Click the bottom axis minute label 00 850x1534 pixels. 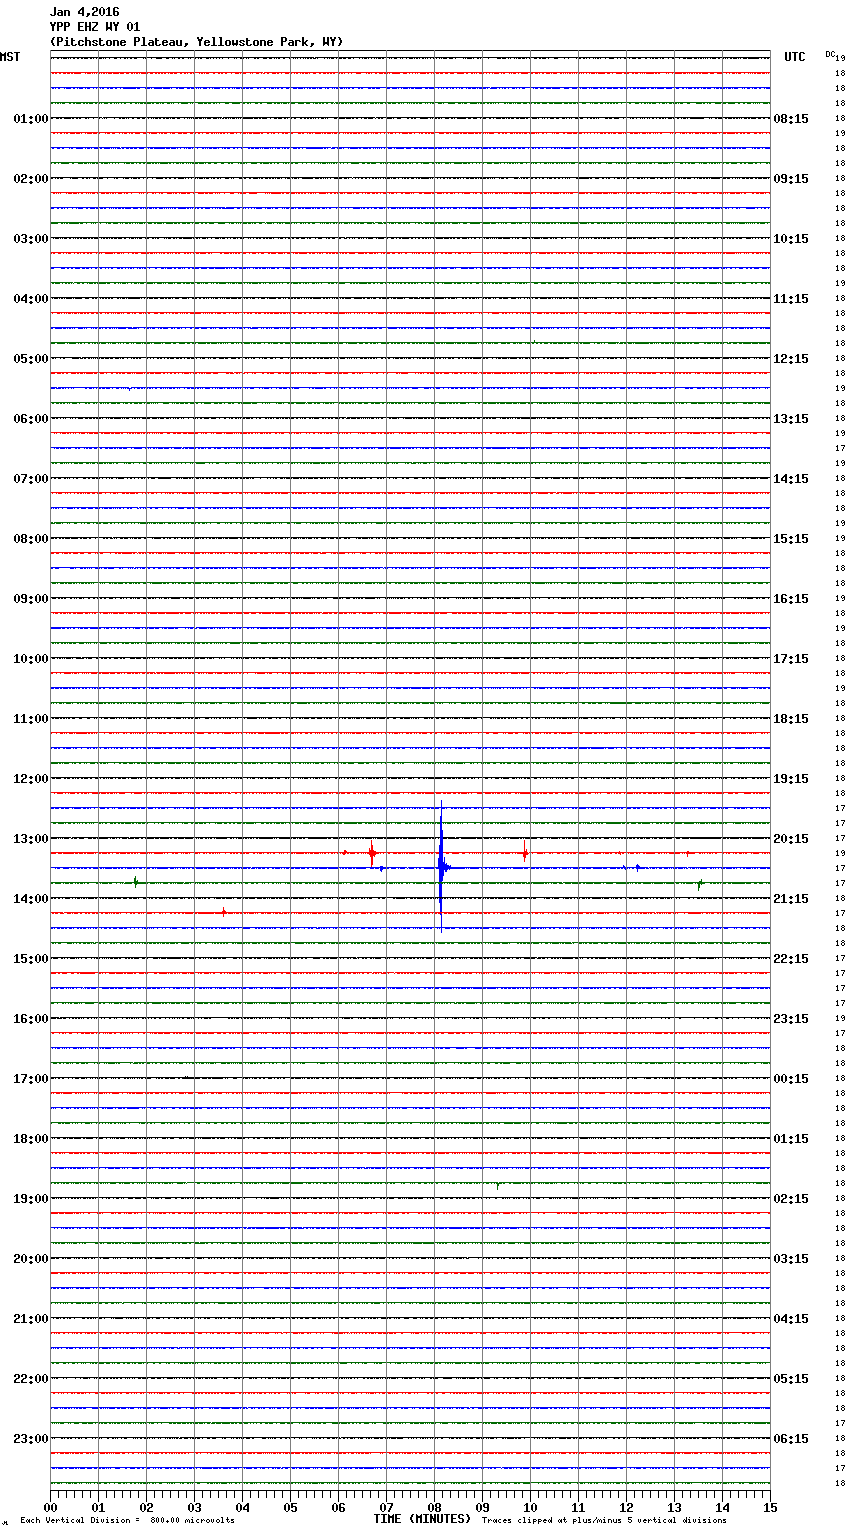tap(50, 1508)
